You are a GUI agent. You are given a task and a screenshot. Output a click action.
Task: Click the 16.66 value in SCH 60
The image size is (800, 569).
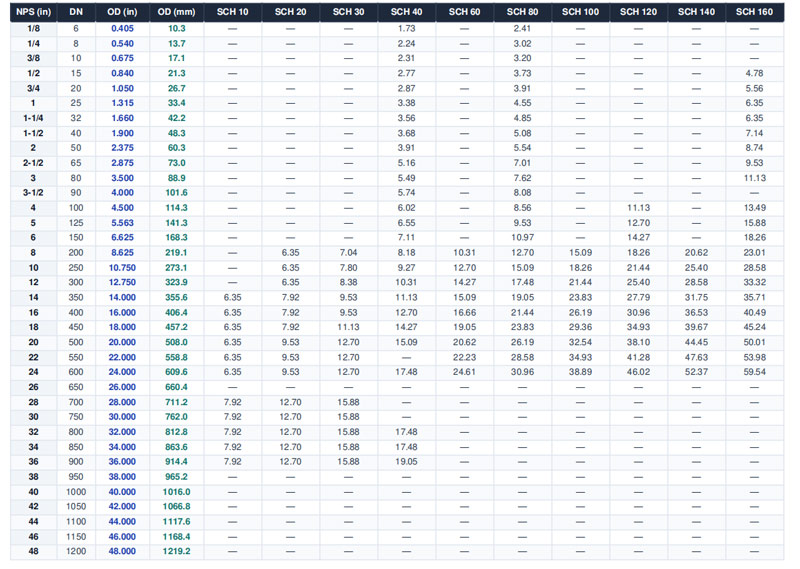pyautogui.click(x=464, y=313)
